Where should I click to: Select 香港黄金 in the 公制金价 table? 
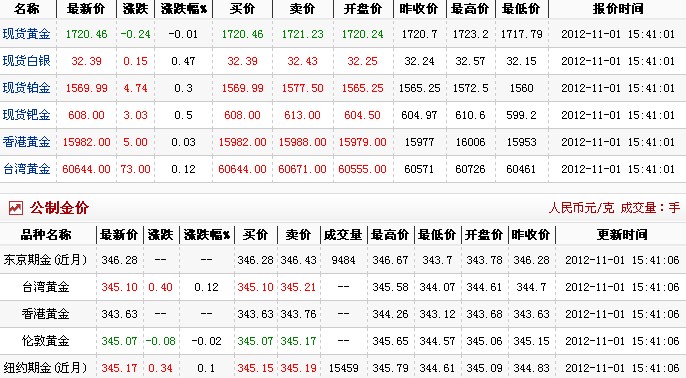point(46,314)
